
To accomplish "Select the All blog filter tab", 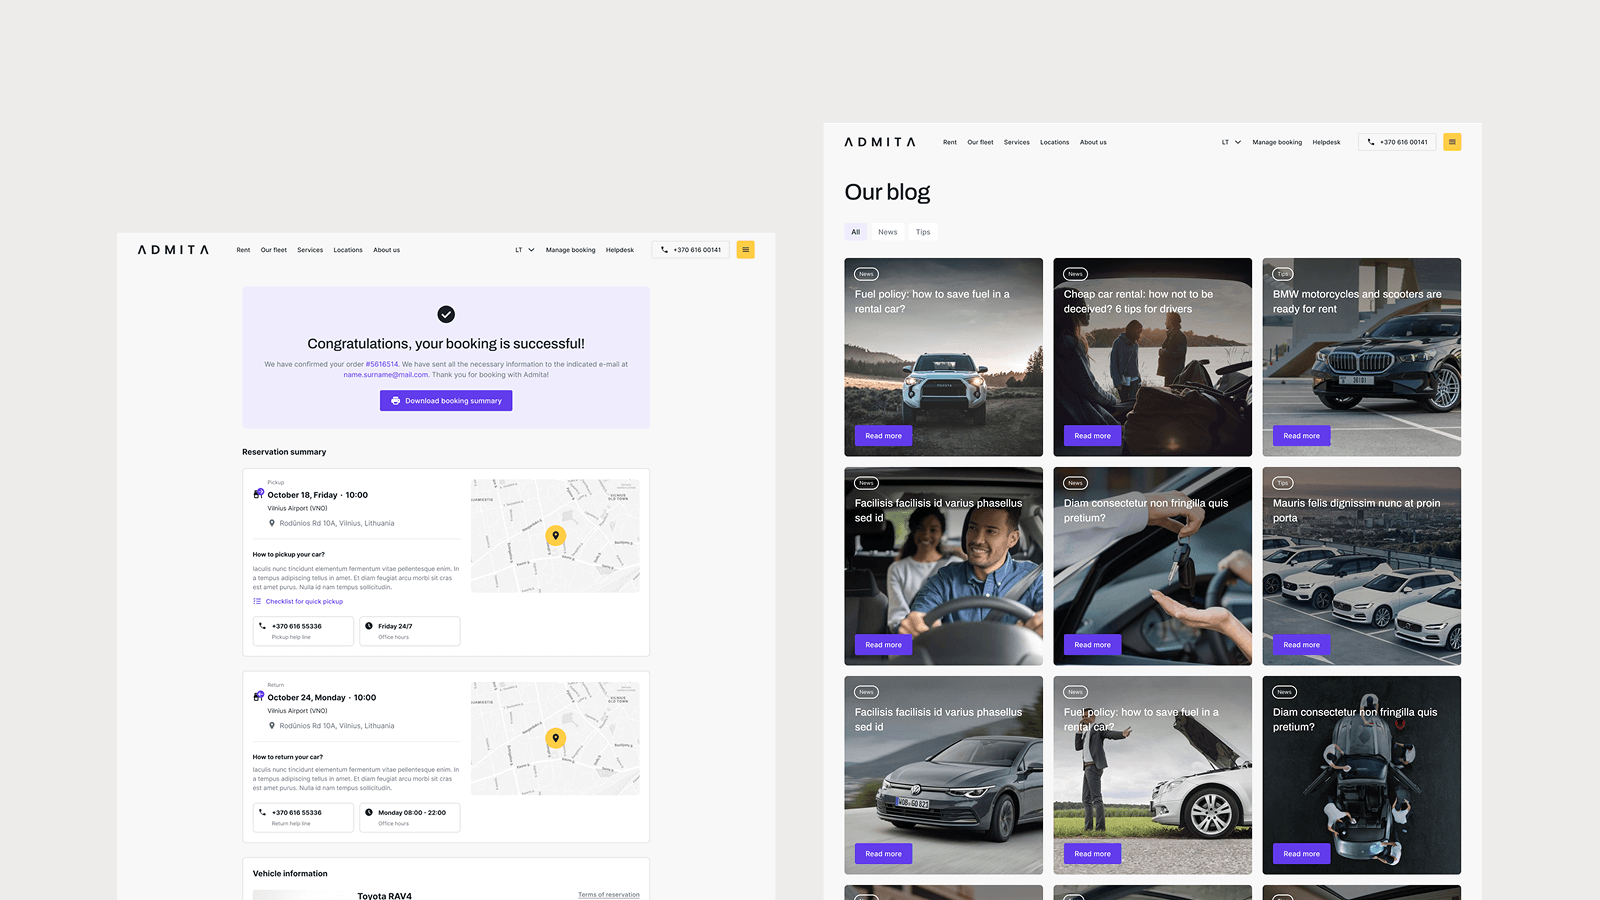I will [855, 232].
